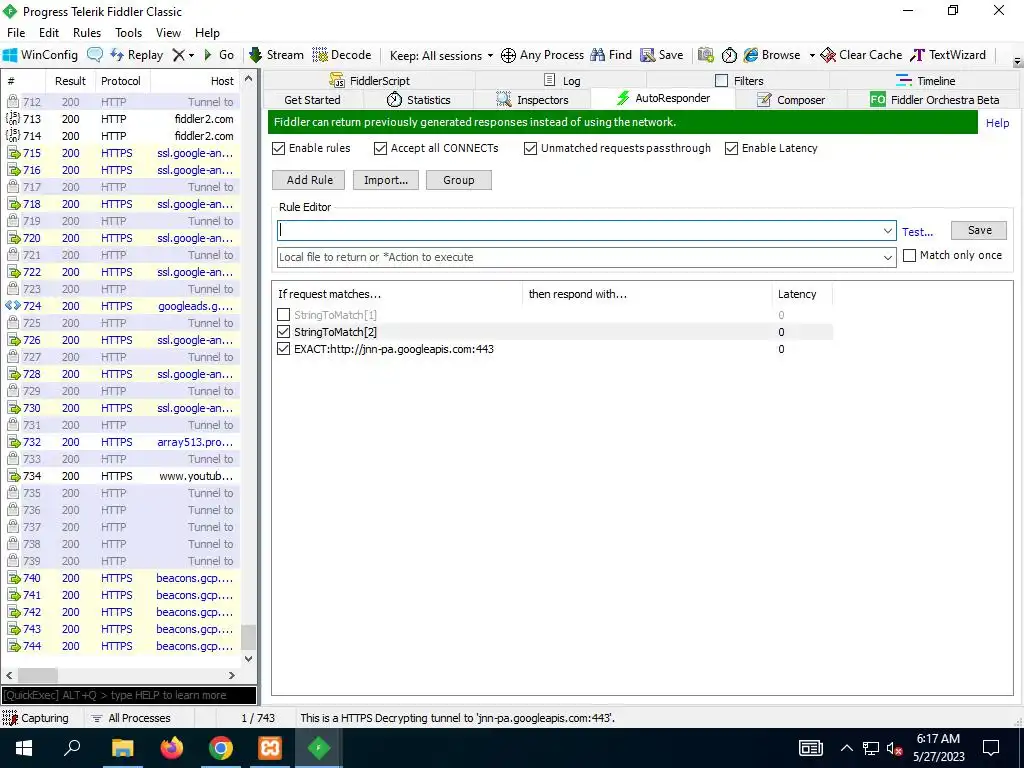Show hidden tray icons chevron

click(846, 748)
